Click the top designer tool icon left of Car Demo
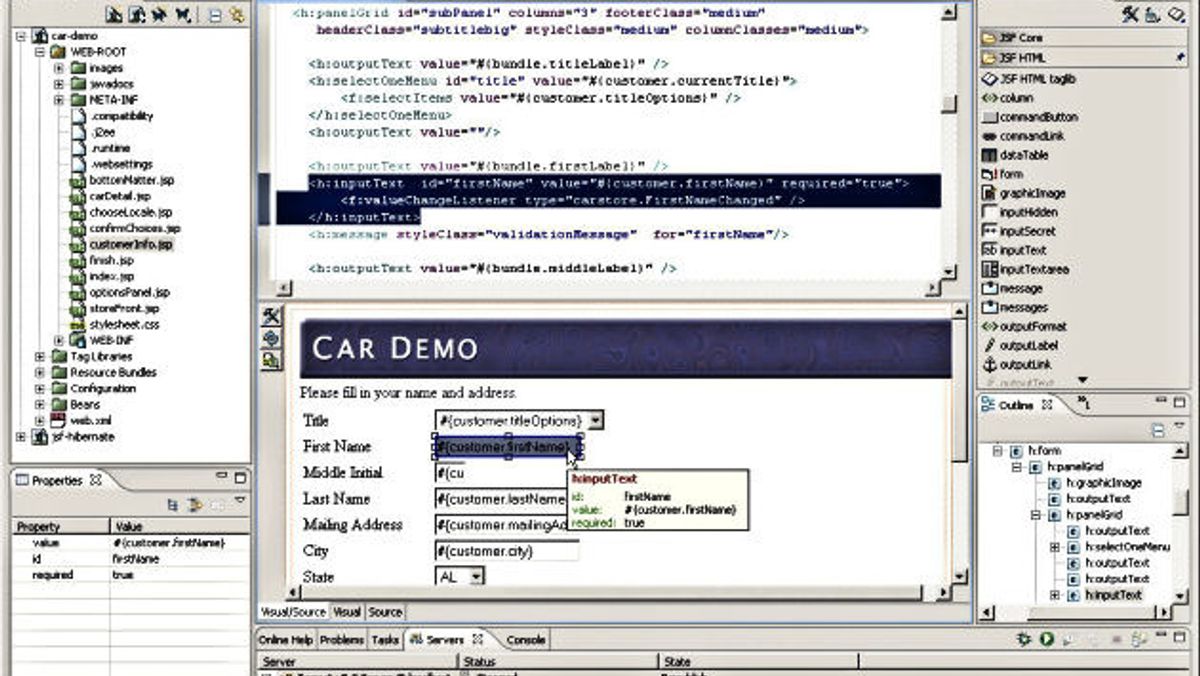The image size is (1200, 676). [x=271, y=317]
